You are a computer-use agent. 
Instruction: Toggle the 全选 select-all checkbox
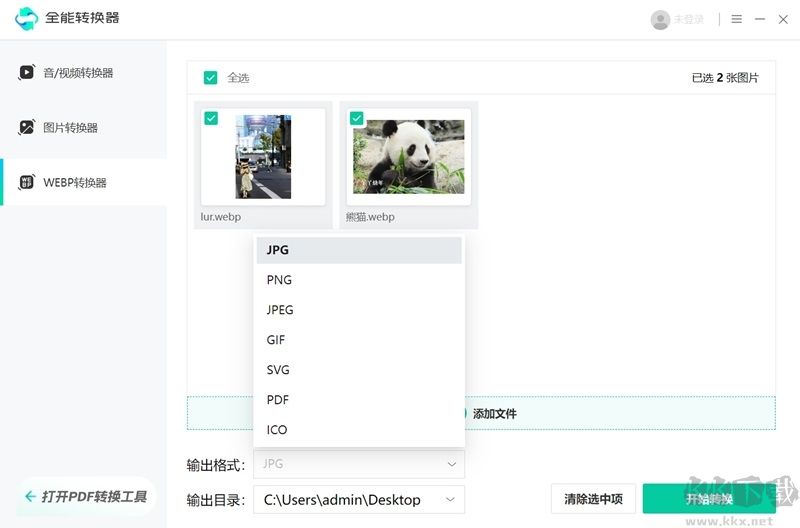[x=210, y=78]
